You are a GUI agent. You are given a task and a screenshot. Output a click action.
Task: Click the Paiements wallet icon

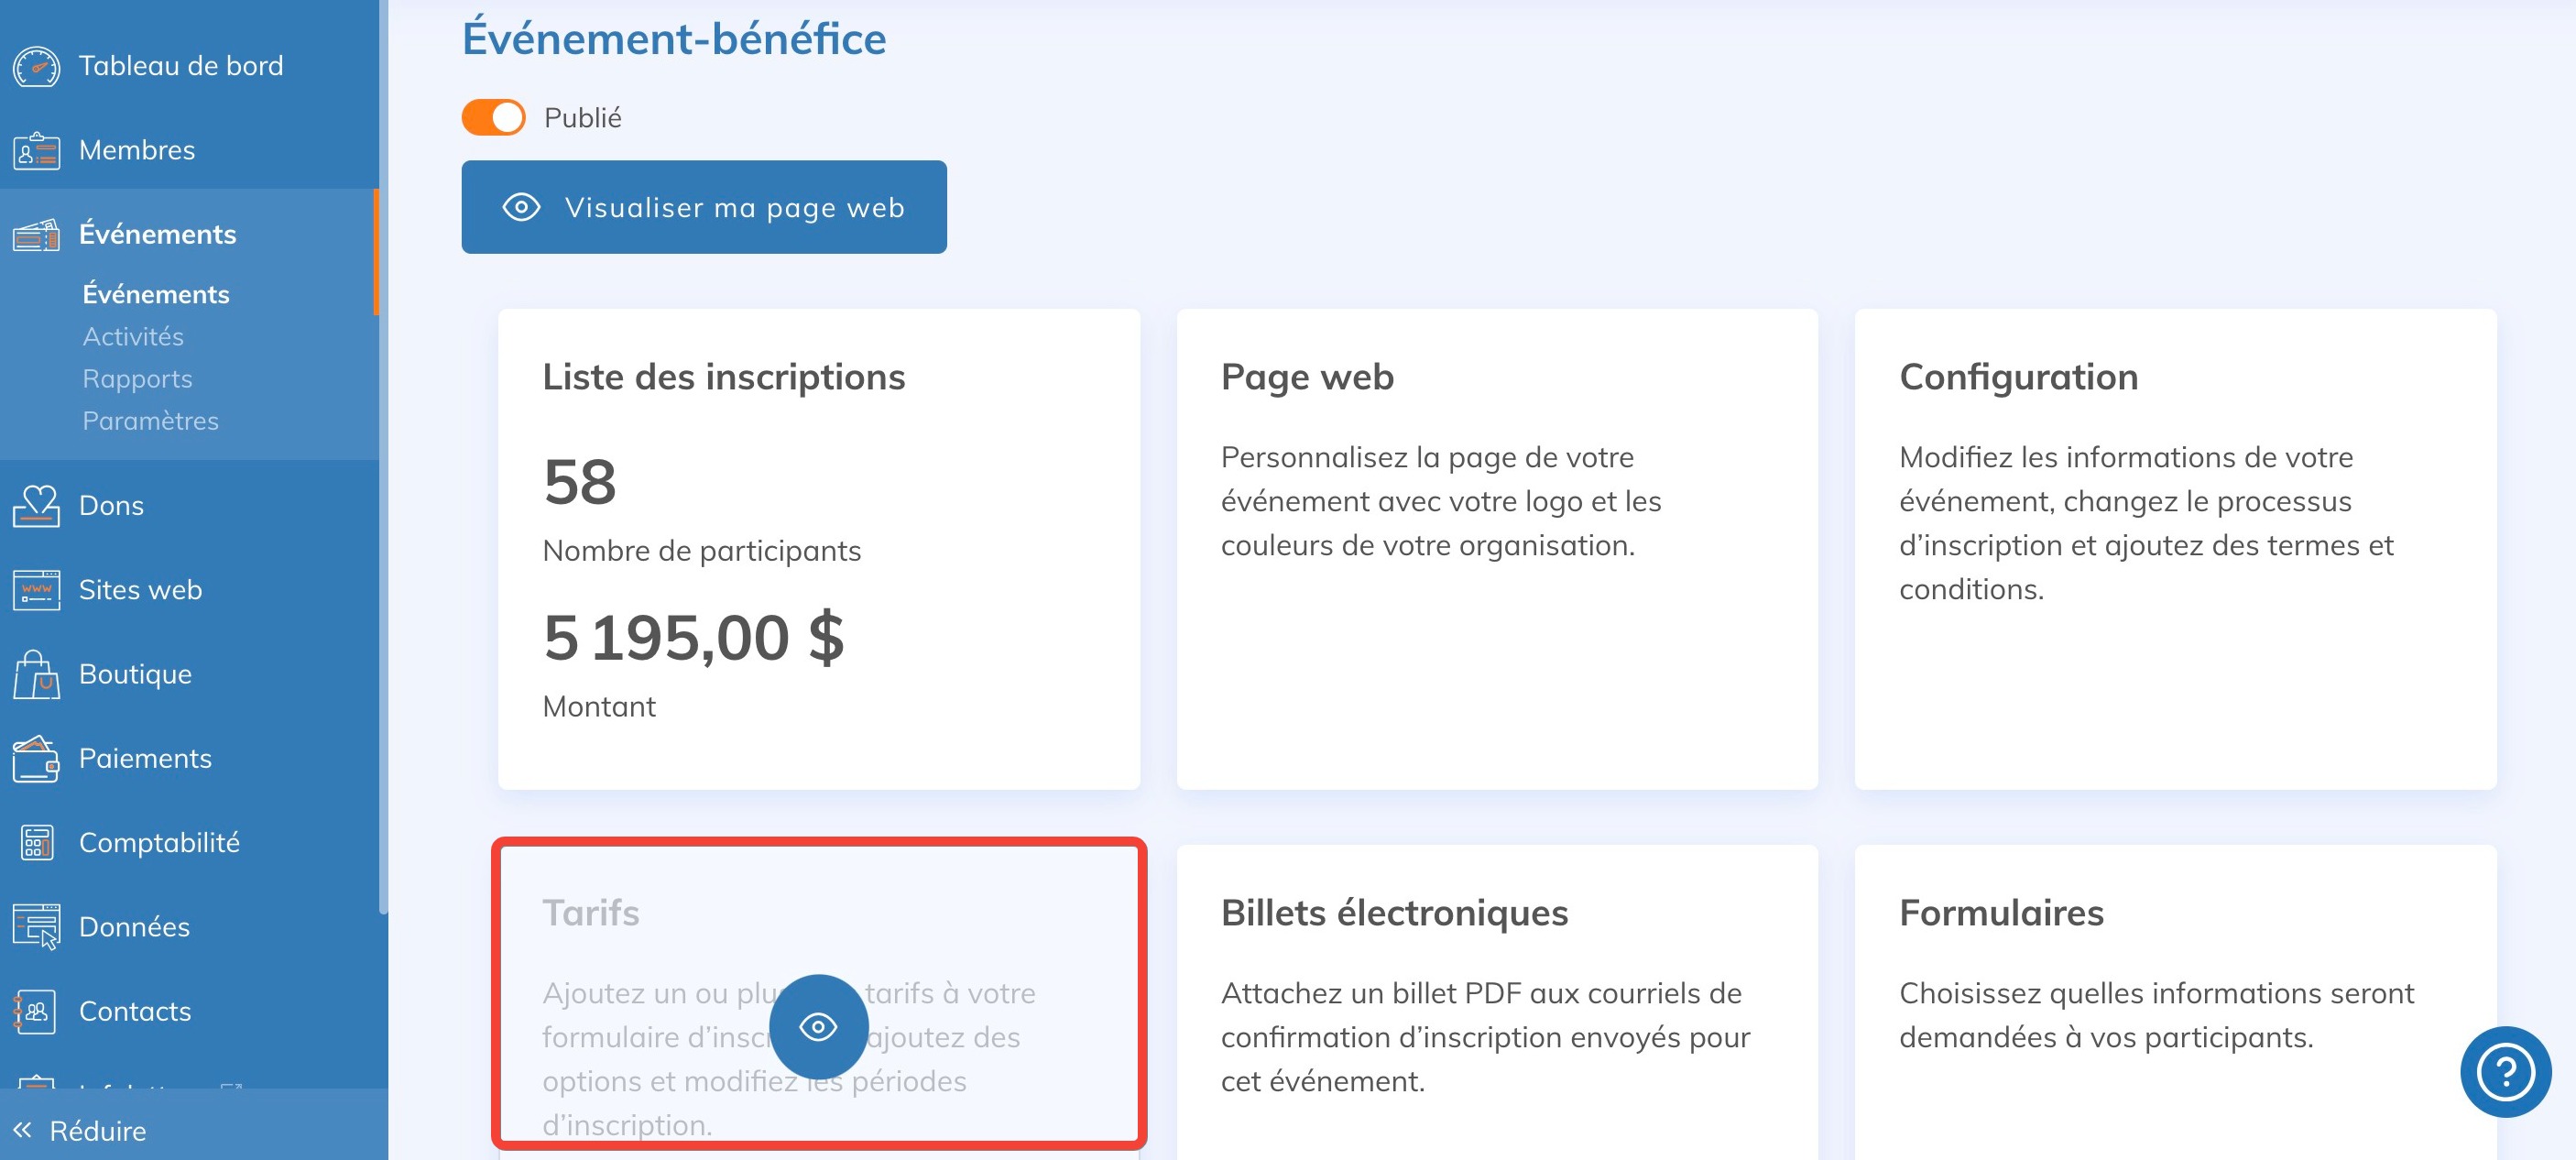point(36,759)
